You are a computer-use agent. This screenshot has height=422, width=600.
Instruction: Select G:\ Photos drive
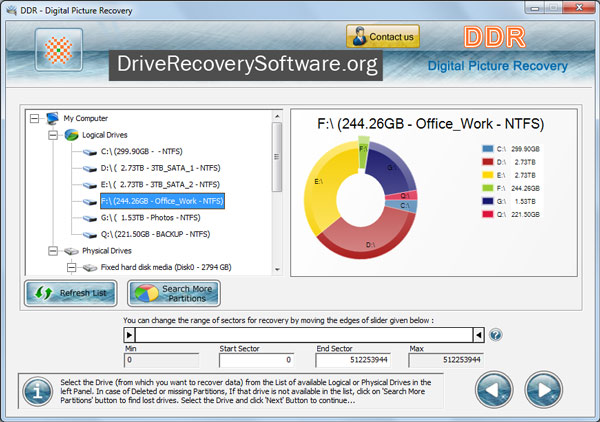coord(150,218)
